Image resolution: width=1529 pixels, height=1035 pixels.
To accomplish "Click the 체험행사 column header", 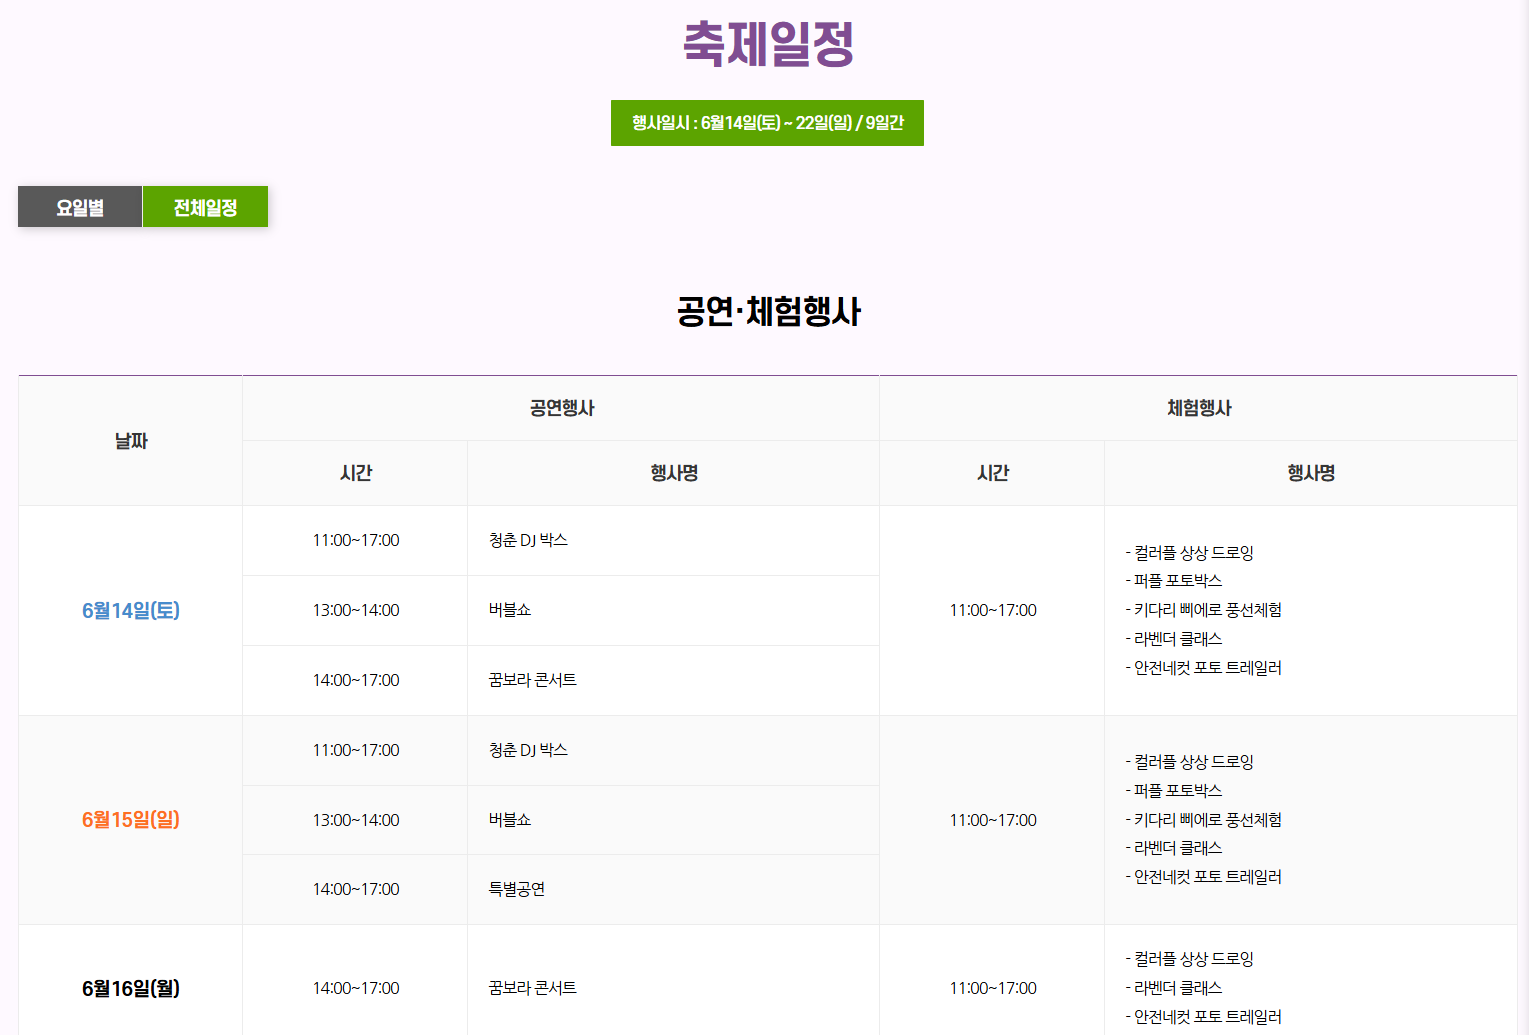I will [1203, 407].
